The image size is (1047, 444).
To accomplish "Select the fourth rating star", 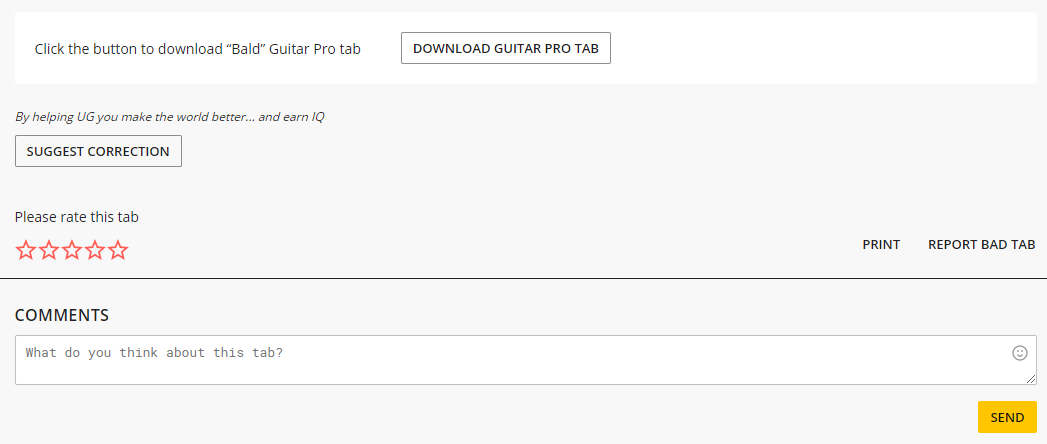I will (x=95, y=250).
